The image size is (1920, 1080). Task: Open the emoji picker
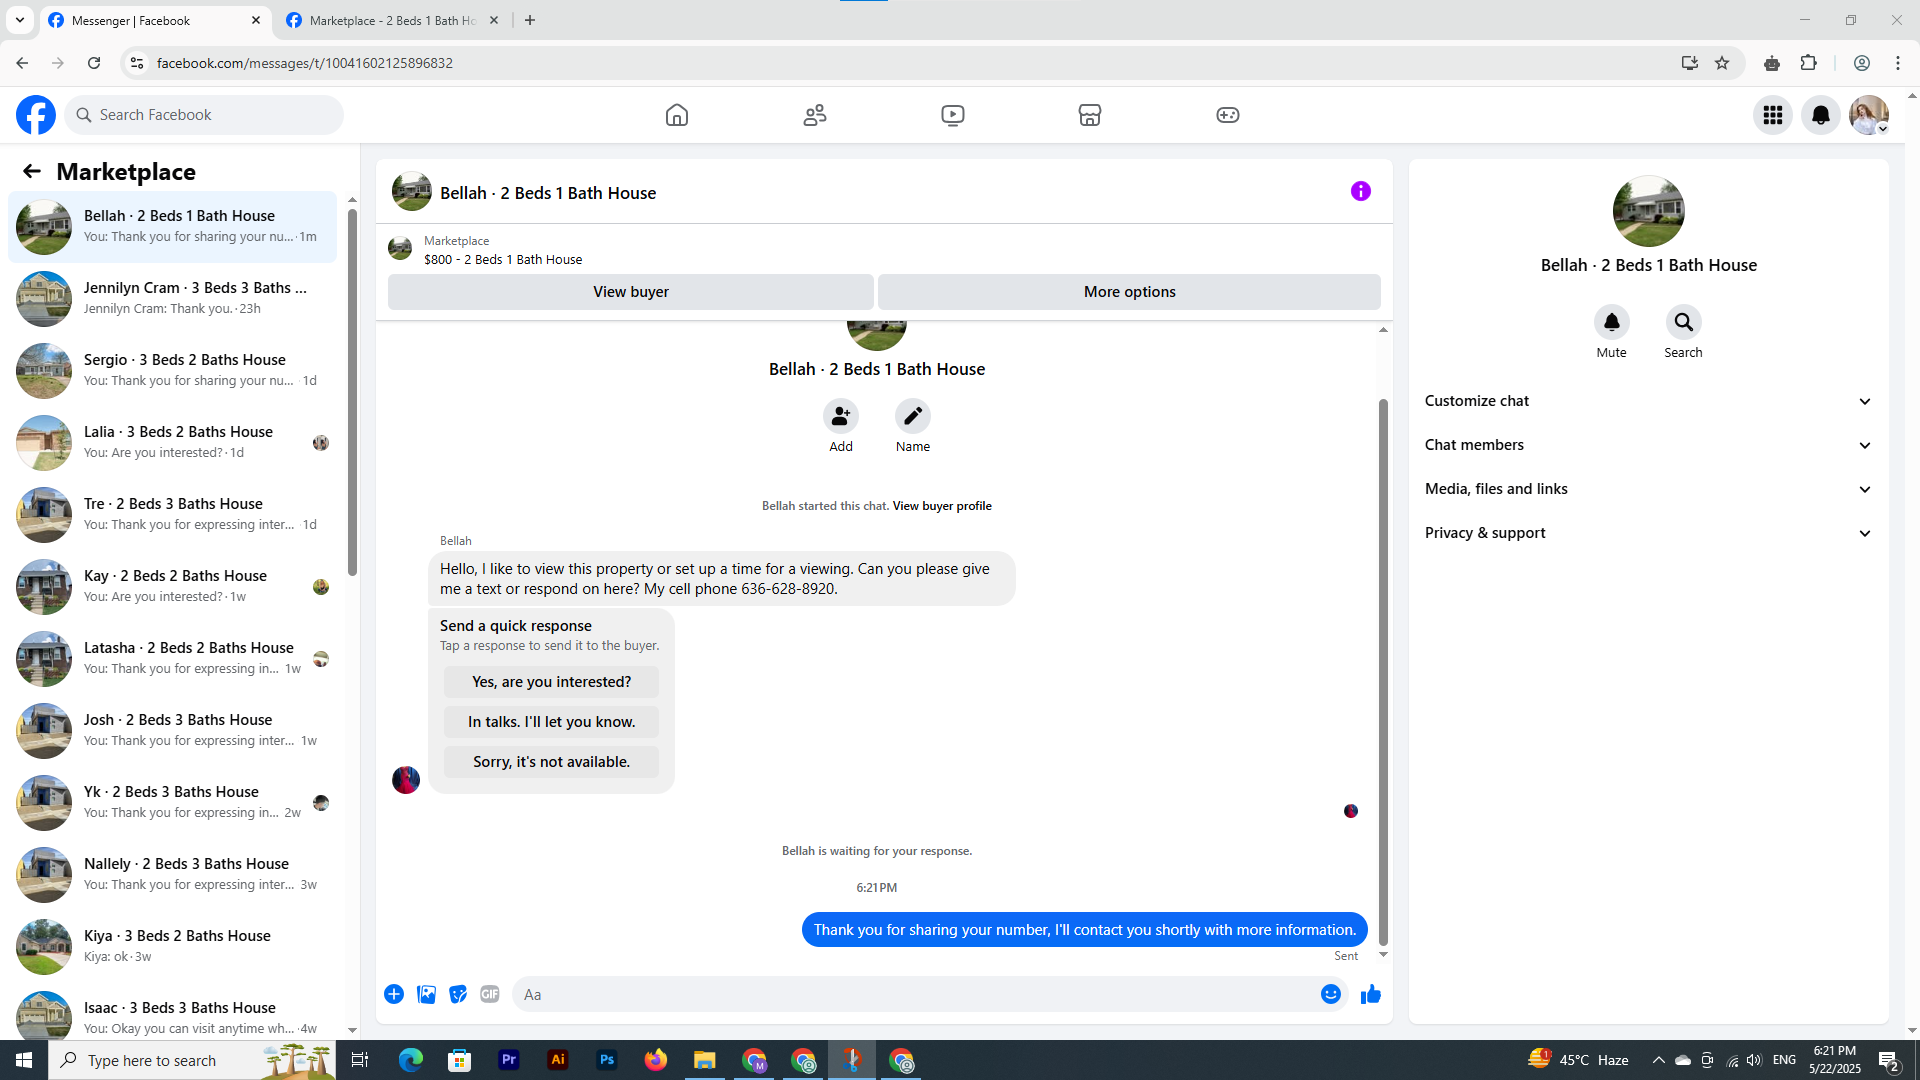(x=1330, y=994)
